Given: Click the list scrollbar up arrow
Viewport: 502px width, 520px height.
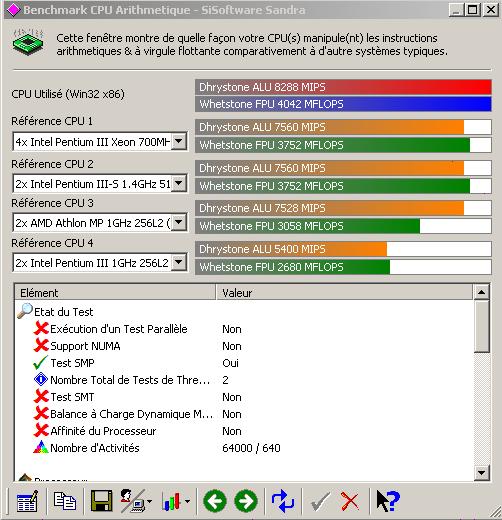Looking at the screenshot, I should (481, 292).
